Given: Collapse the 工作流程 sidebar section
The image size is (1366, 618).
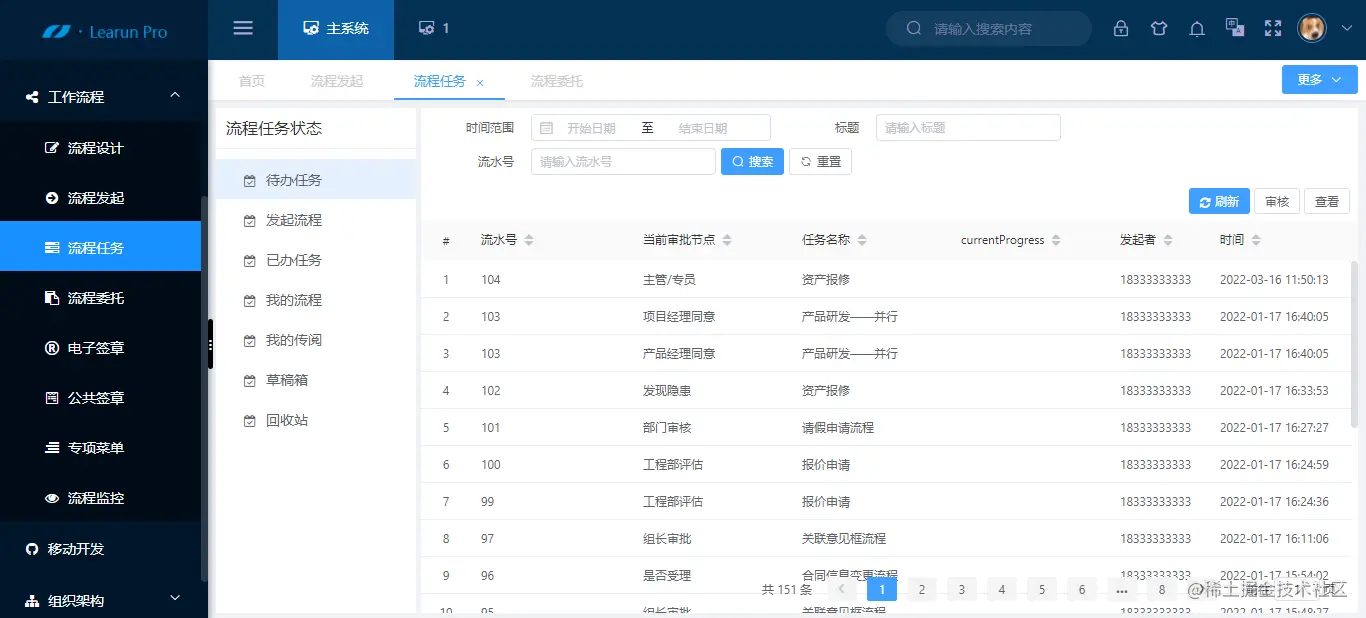Looking at the screenshot, I should [100, 96].
